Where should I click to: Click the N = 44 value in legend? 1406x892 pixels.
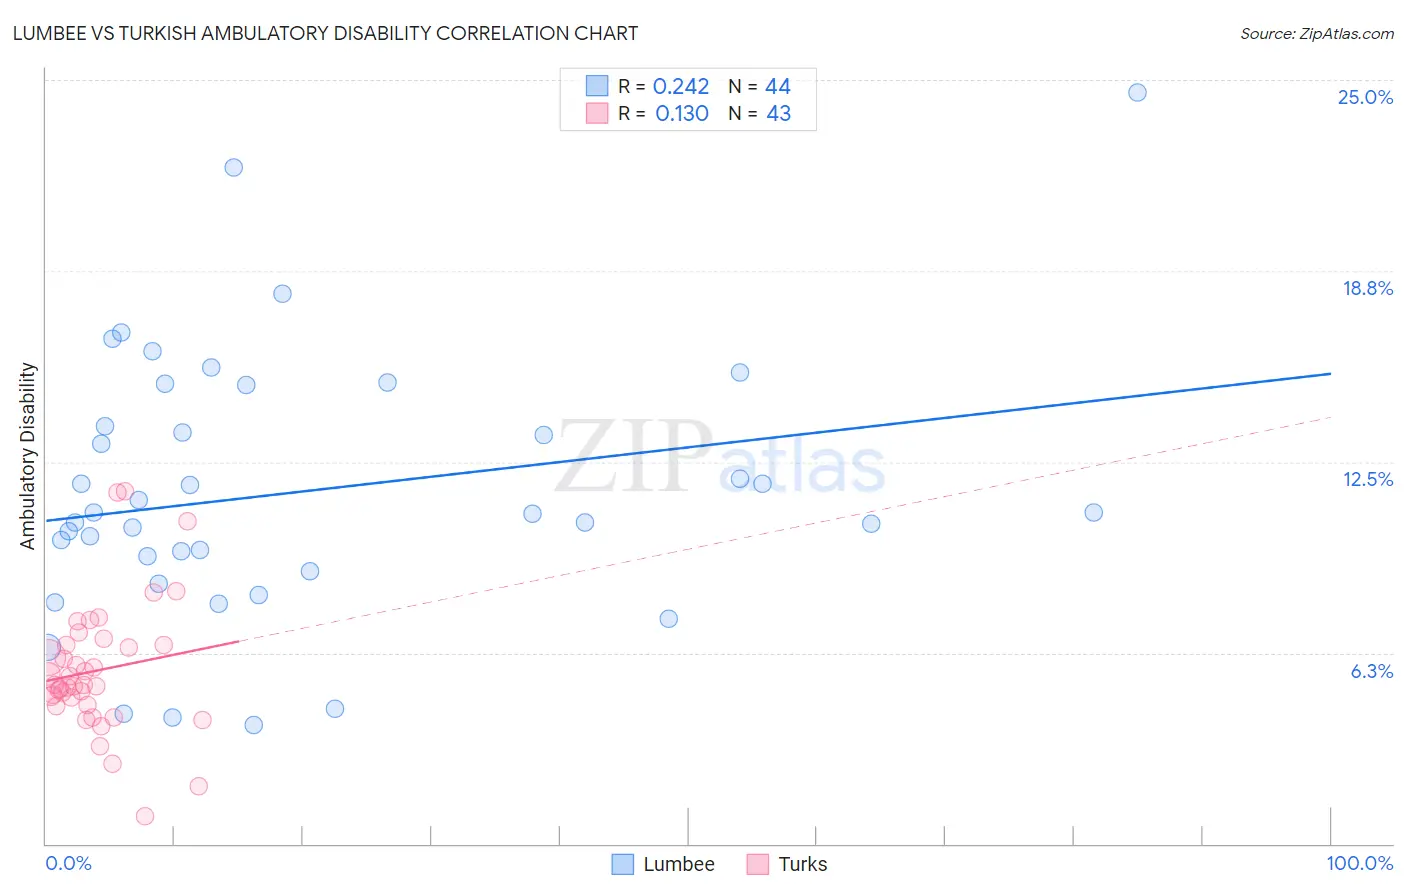(x=759, y=86)
